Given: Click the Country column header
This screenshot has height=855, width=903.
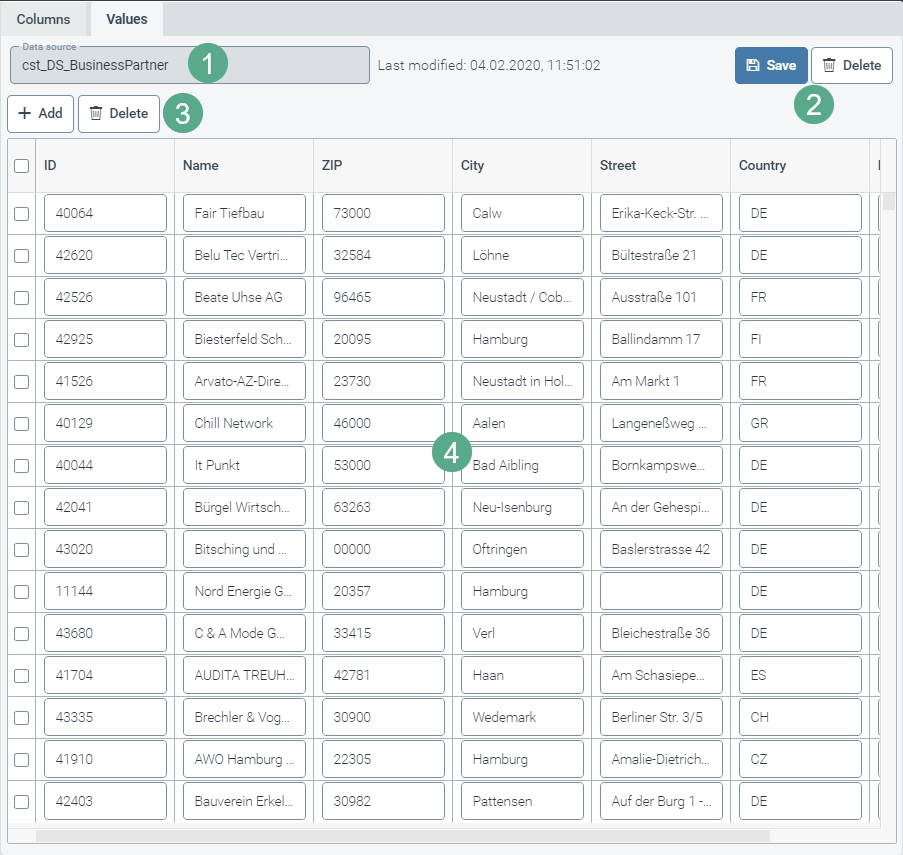Looking at the screenshot, I should pos(762,166).
